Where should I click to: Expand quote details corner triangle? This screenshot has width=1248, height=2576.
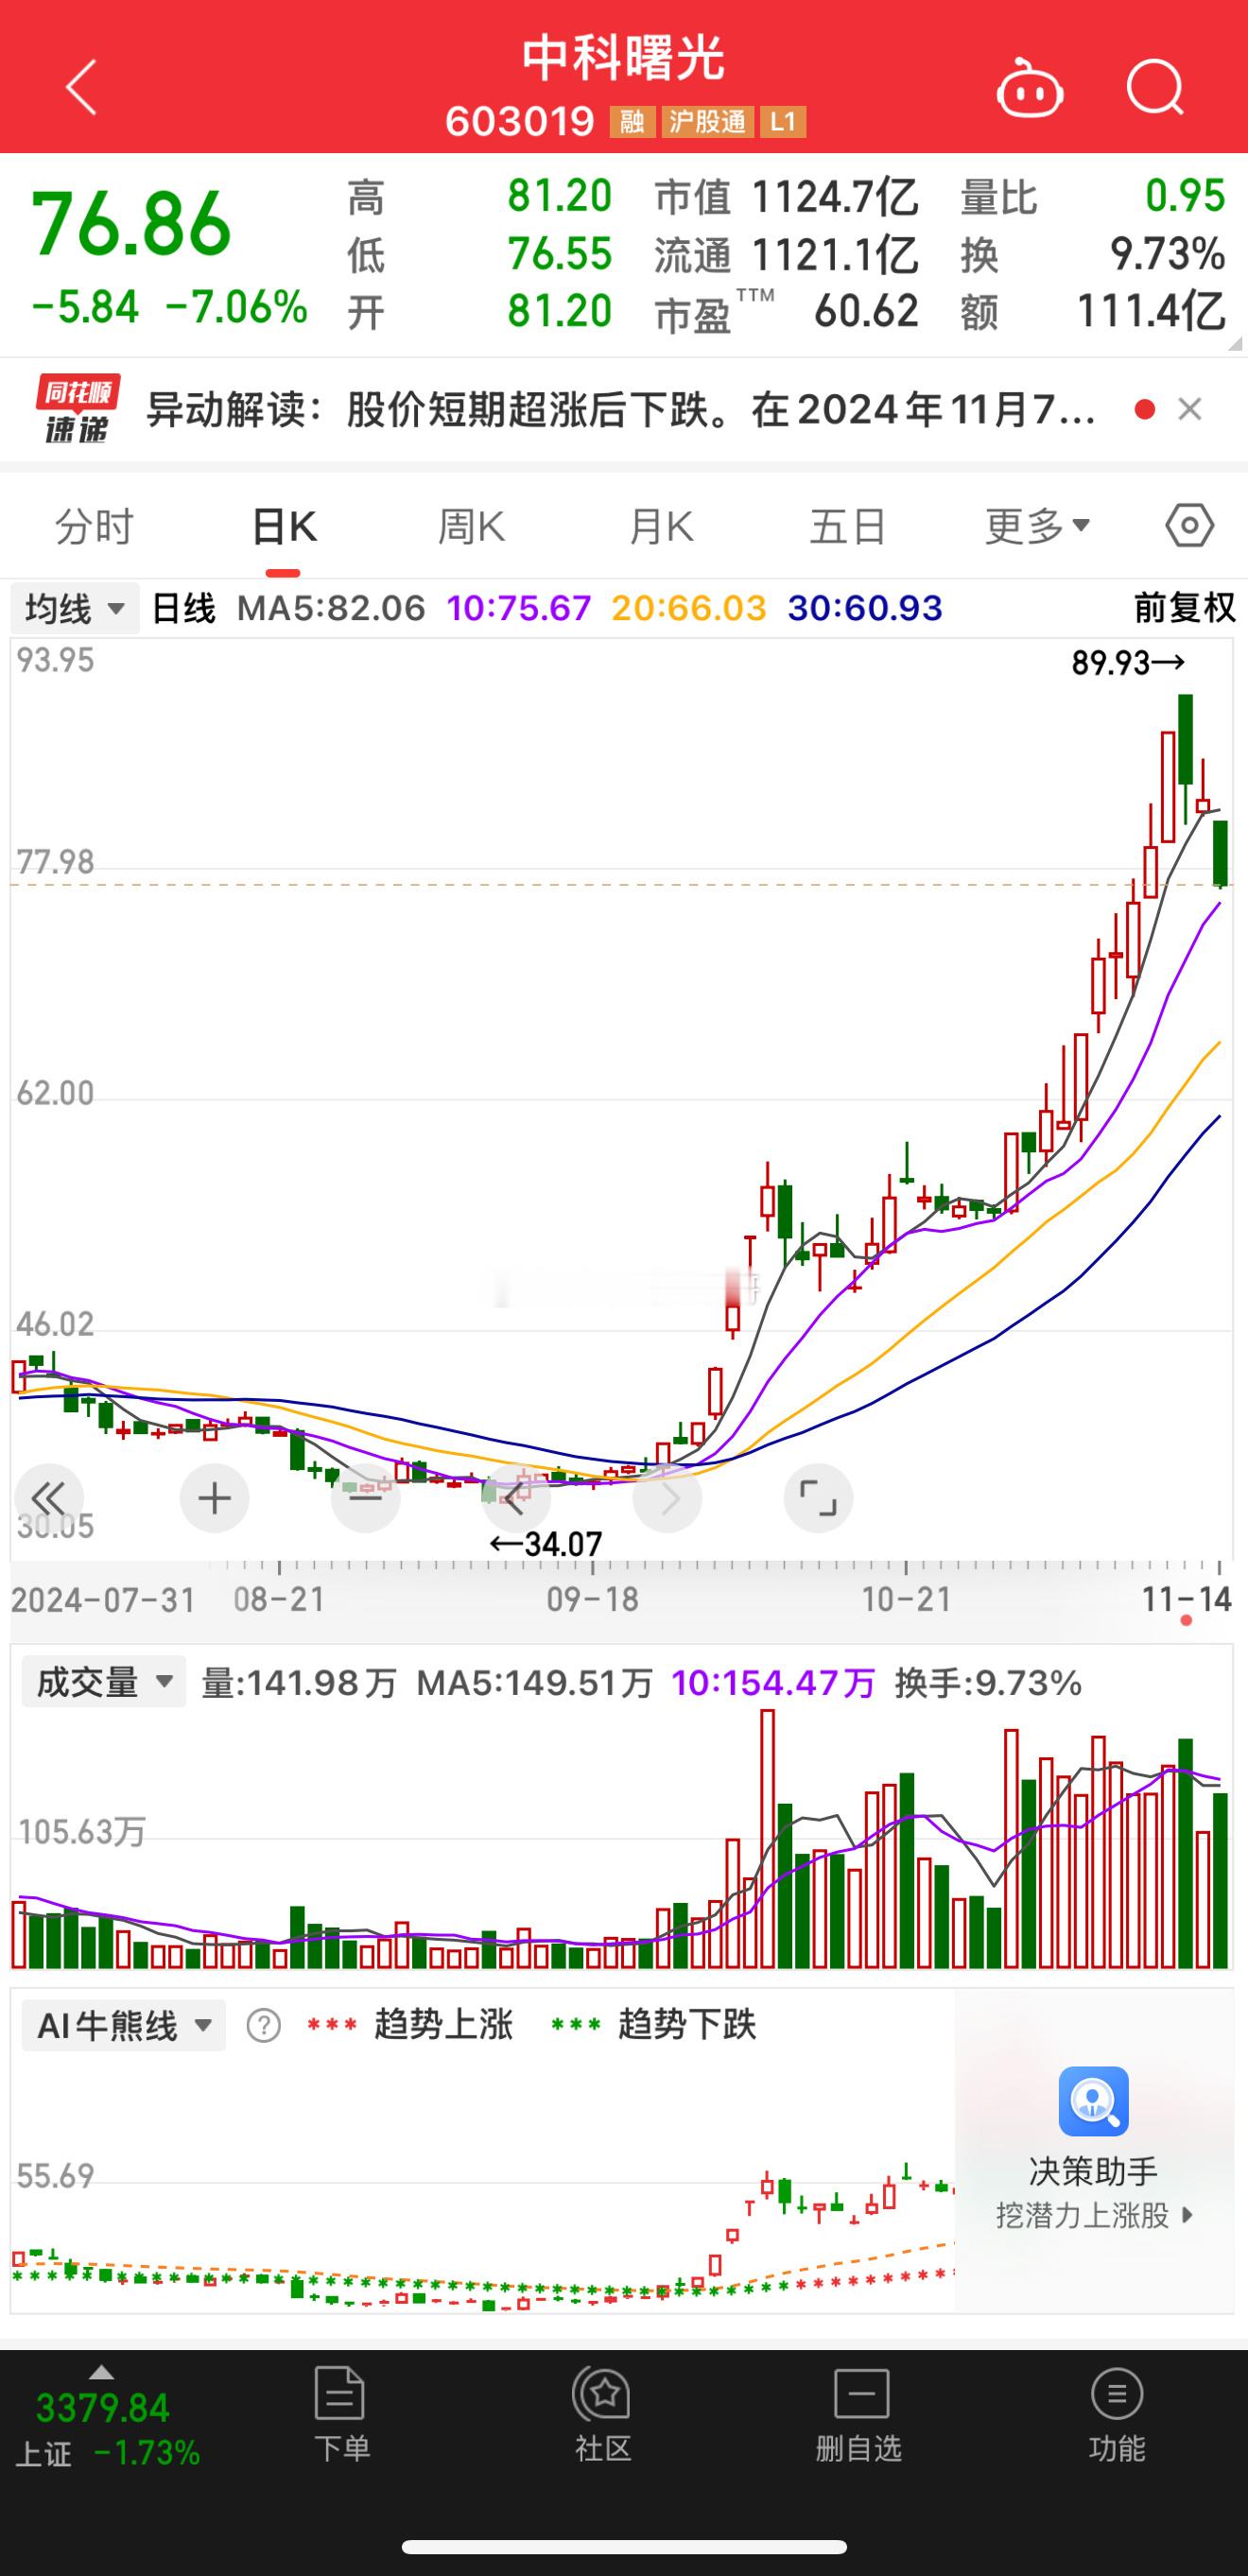1234,343
